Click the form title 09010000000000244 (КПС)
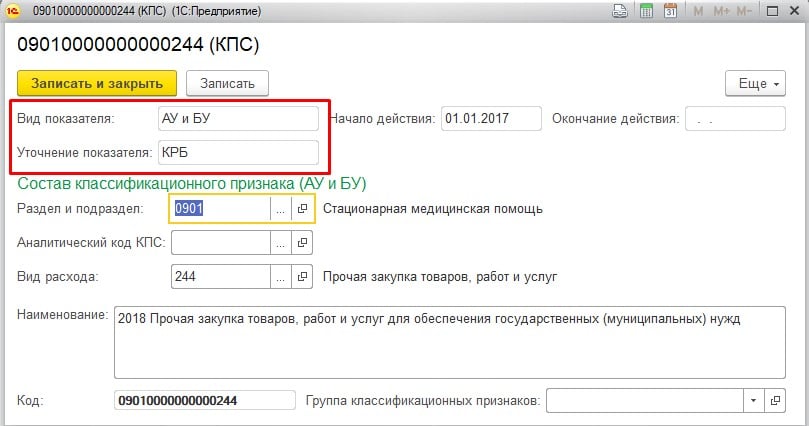Image resolution: width=809 pixels, height=426 pixels. click(138, 44)
